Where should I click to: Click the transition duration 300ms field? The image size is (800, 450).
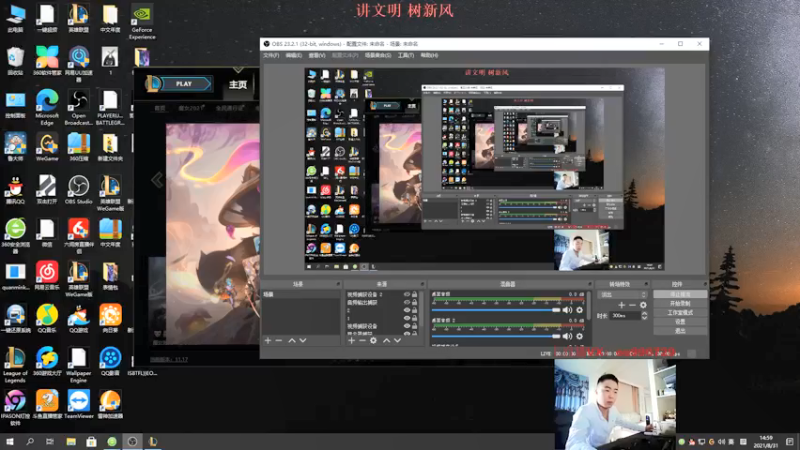[625, 316]
